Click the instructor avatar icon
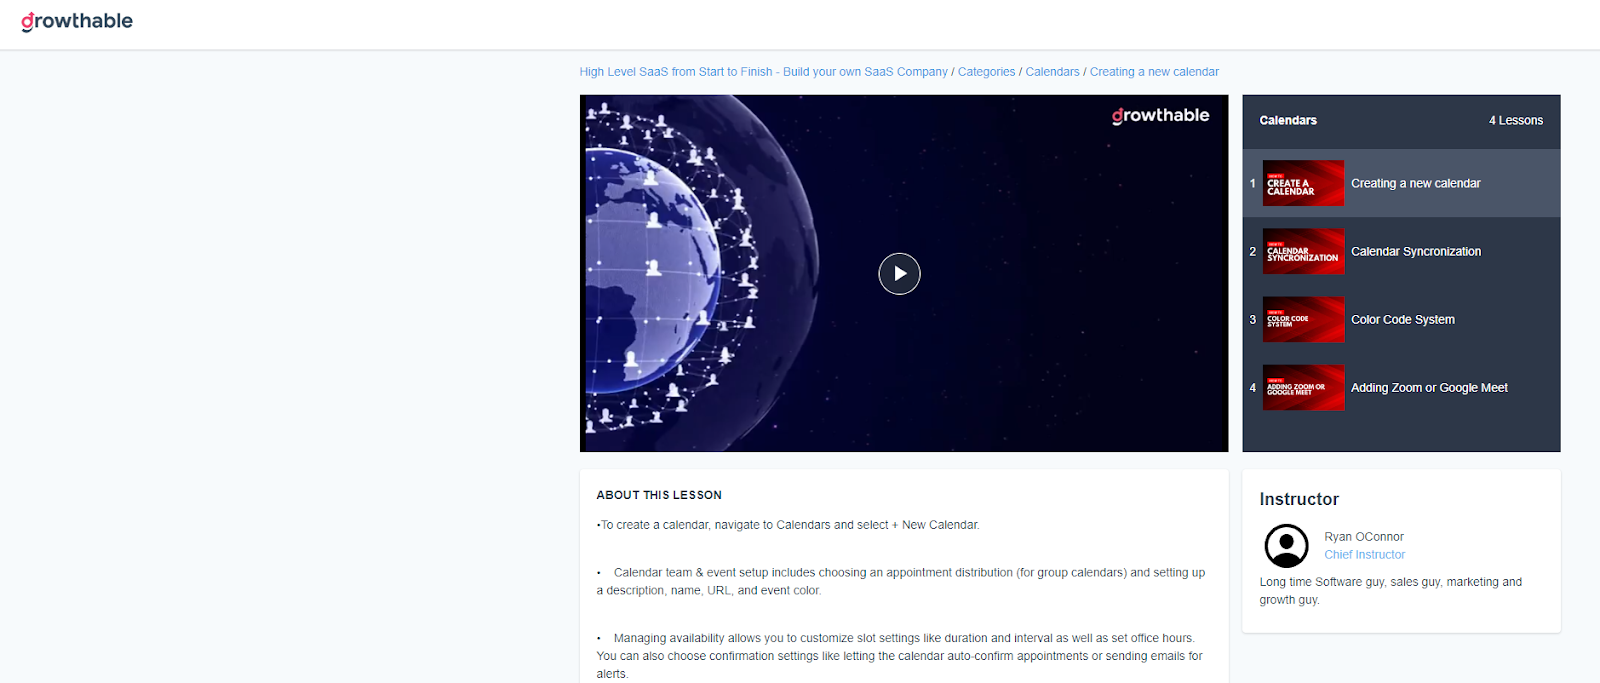Screen dimensions: 1600x683 tap(1286, 546)
